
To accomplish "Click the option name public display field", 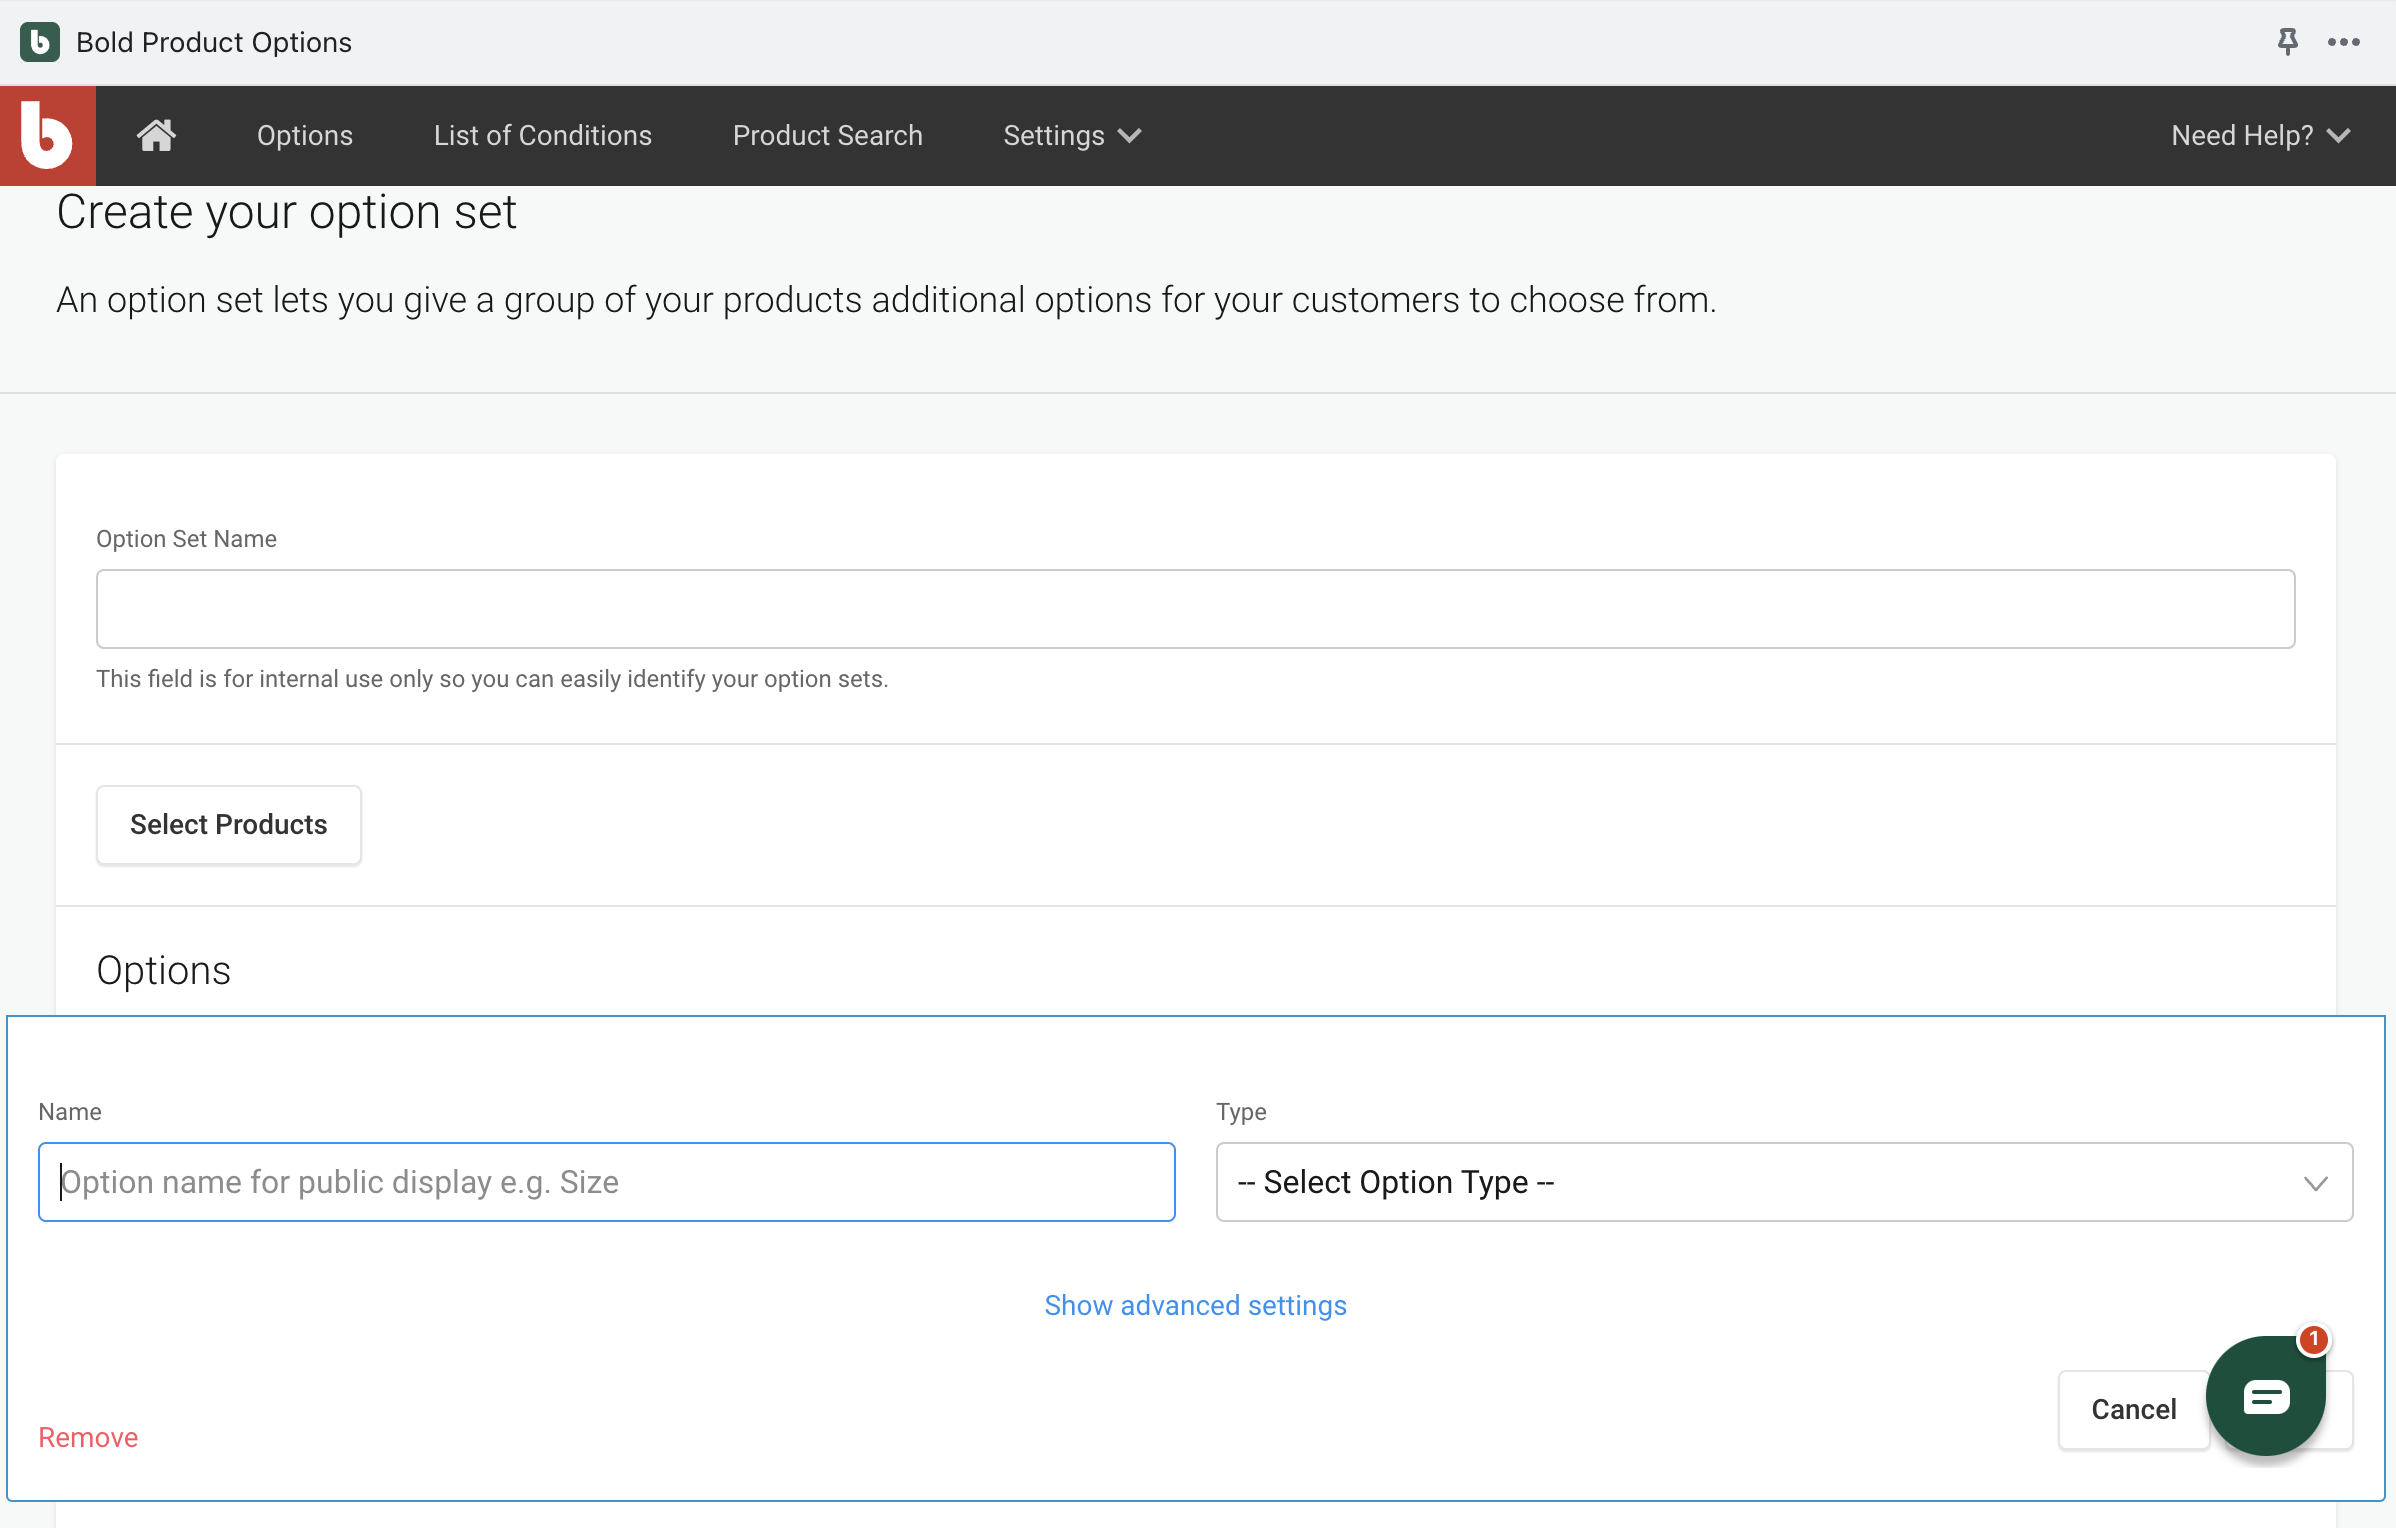I will coord(608,1182).
